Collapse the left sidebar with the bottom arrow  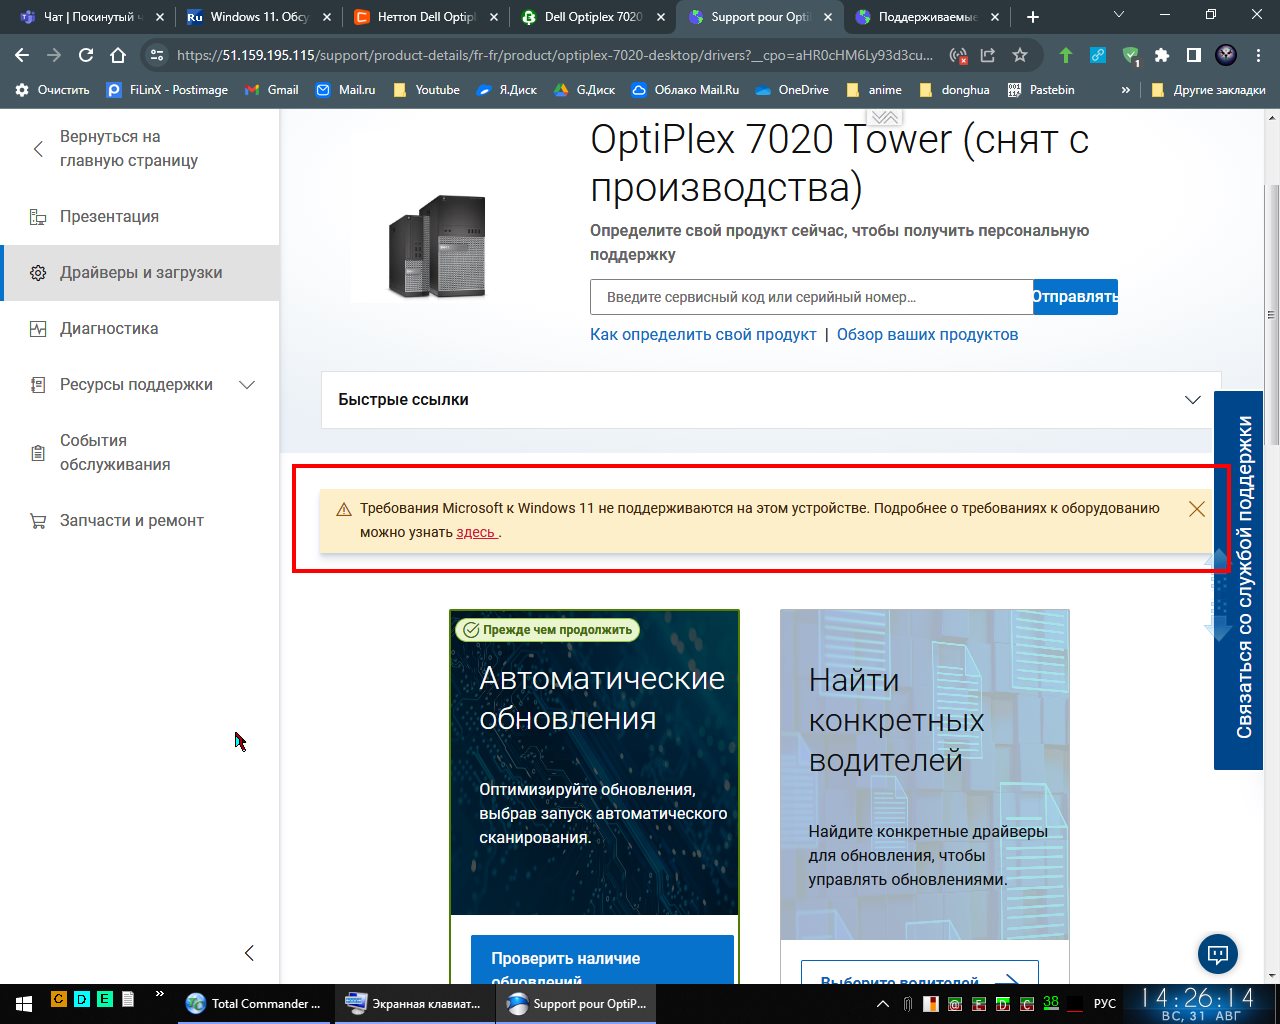coord(249,953)
